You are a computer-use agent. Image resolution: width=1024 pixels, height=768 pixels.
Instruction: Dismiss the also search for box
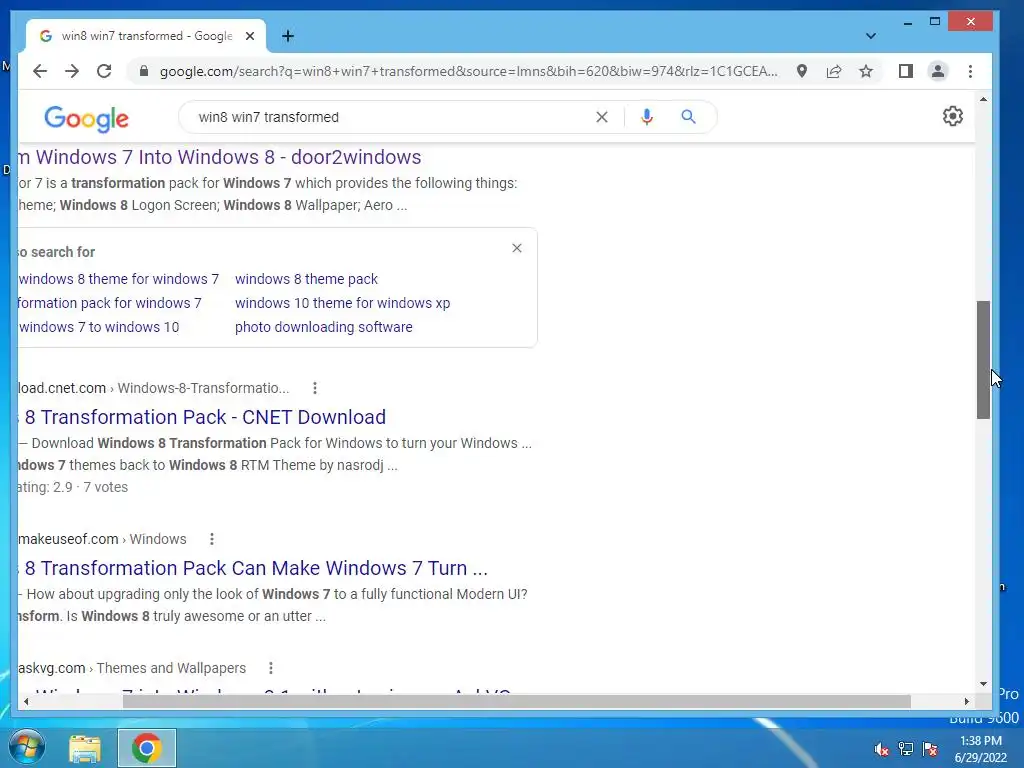517,248
